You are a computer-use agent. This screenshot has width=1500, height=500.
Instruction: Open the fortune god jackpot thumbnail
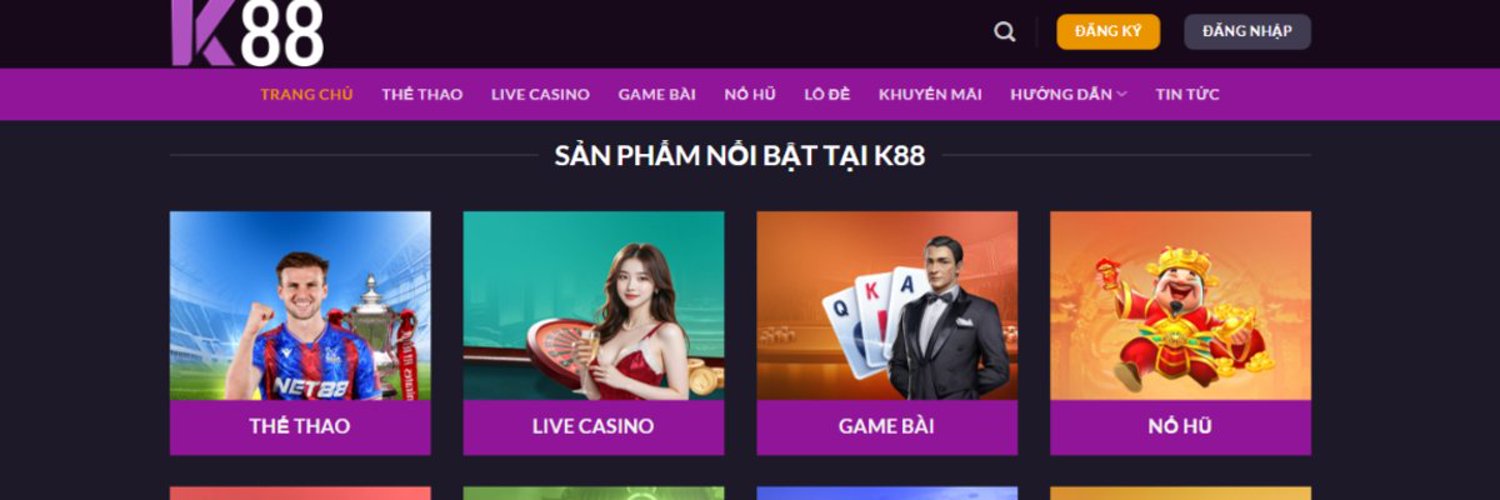tap(1180, 306)
